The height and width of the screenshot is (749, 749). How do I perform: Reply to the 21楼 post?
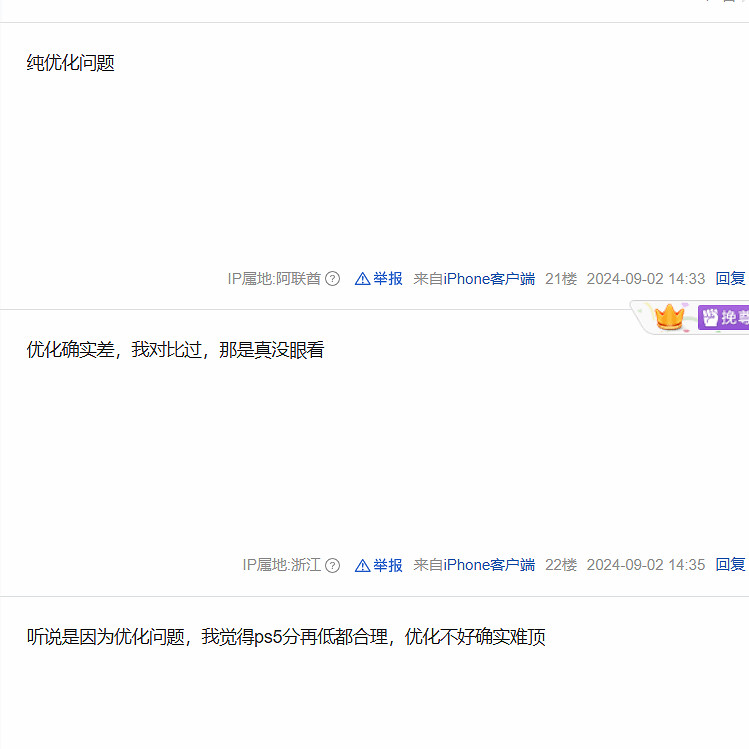click(730, 278)
